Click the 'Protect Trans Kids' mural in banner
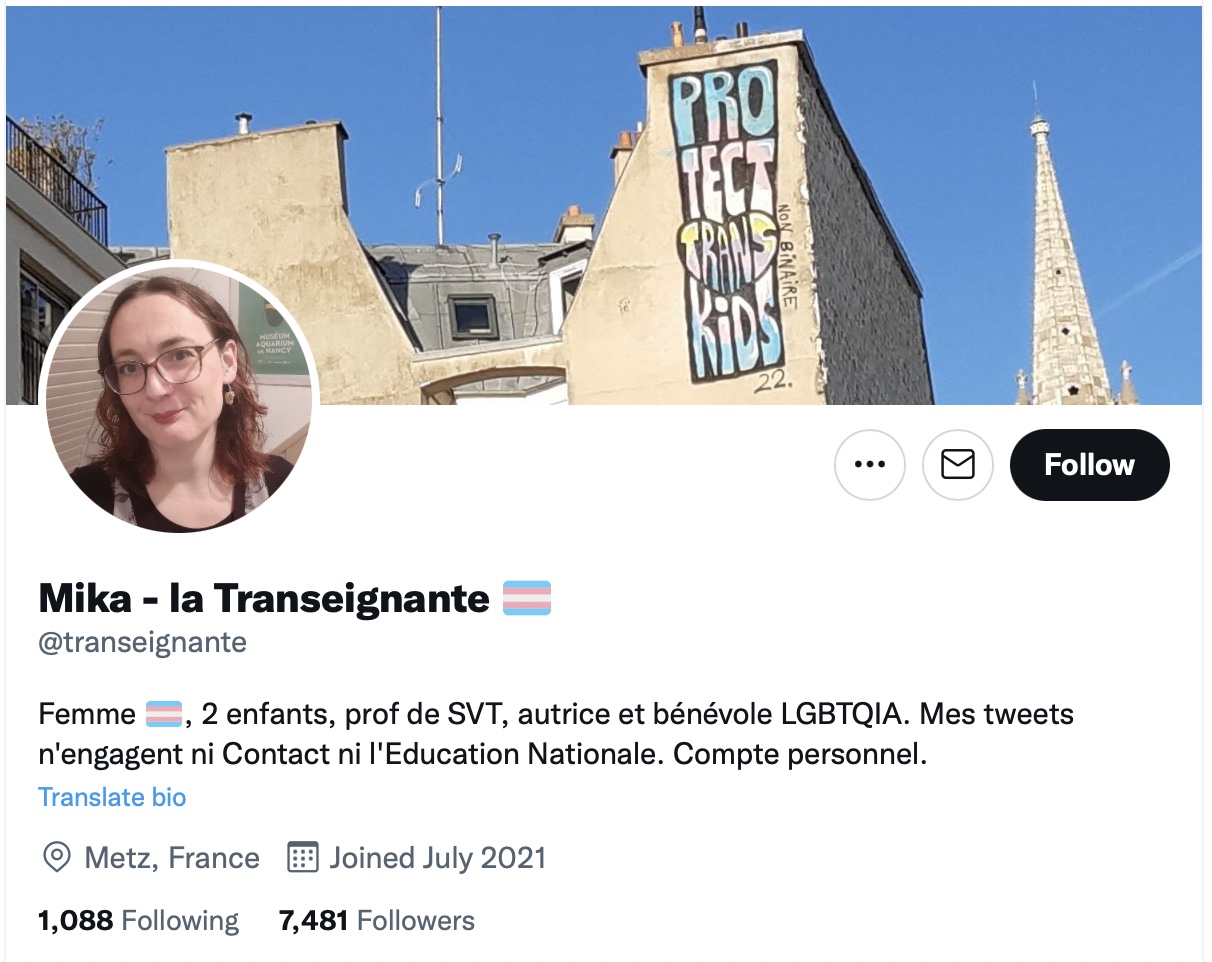Viewport: 1212px width, 962px height. coord(725,220)
